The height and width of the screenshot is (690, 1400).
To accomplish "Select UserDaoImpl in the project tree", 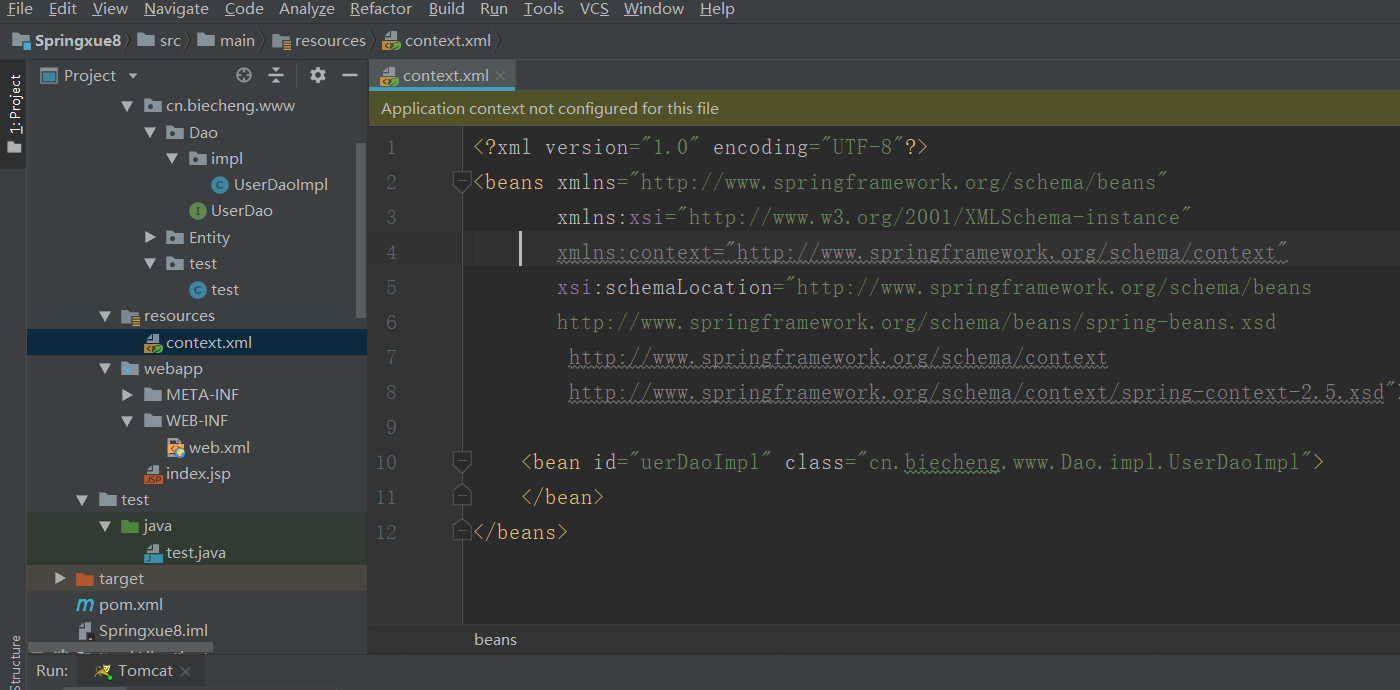I will pos(281,185).
